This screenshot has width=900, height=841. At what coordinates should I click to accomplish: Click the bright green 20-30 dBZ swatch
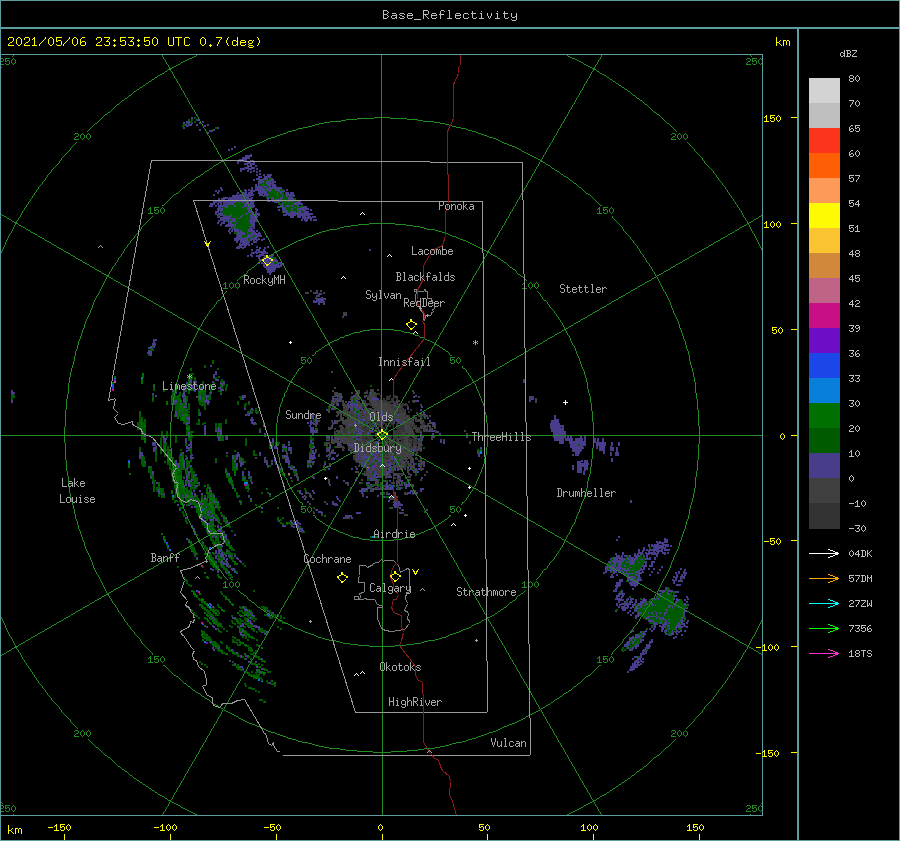[824, 416]
